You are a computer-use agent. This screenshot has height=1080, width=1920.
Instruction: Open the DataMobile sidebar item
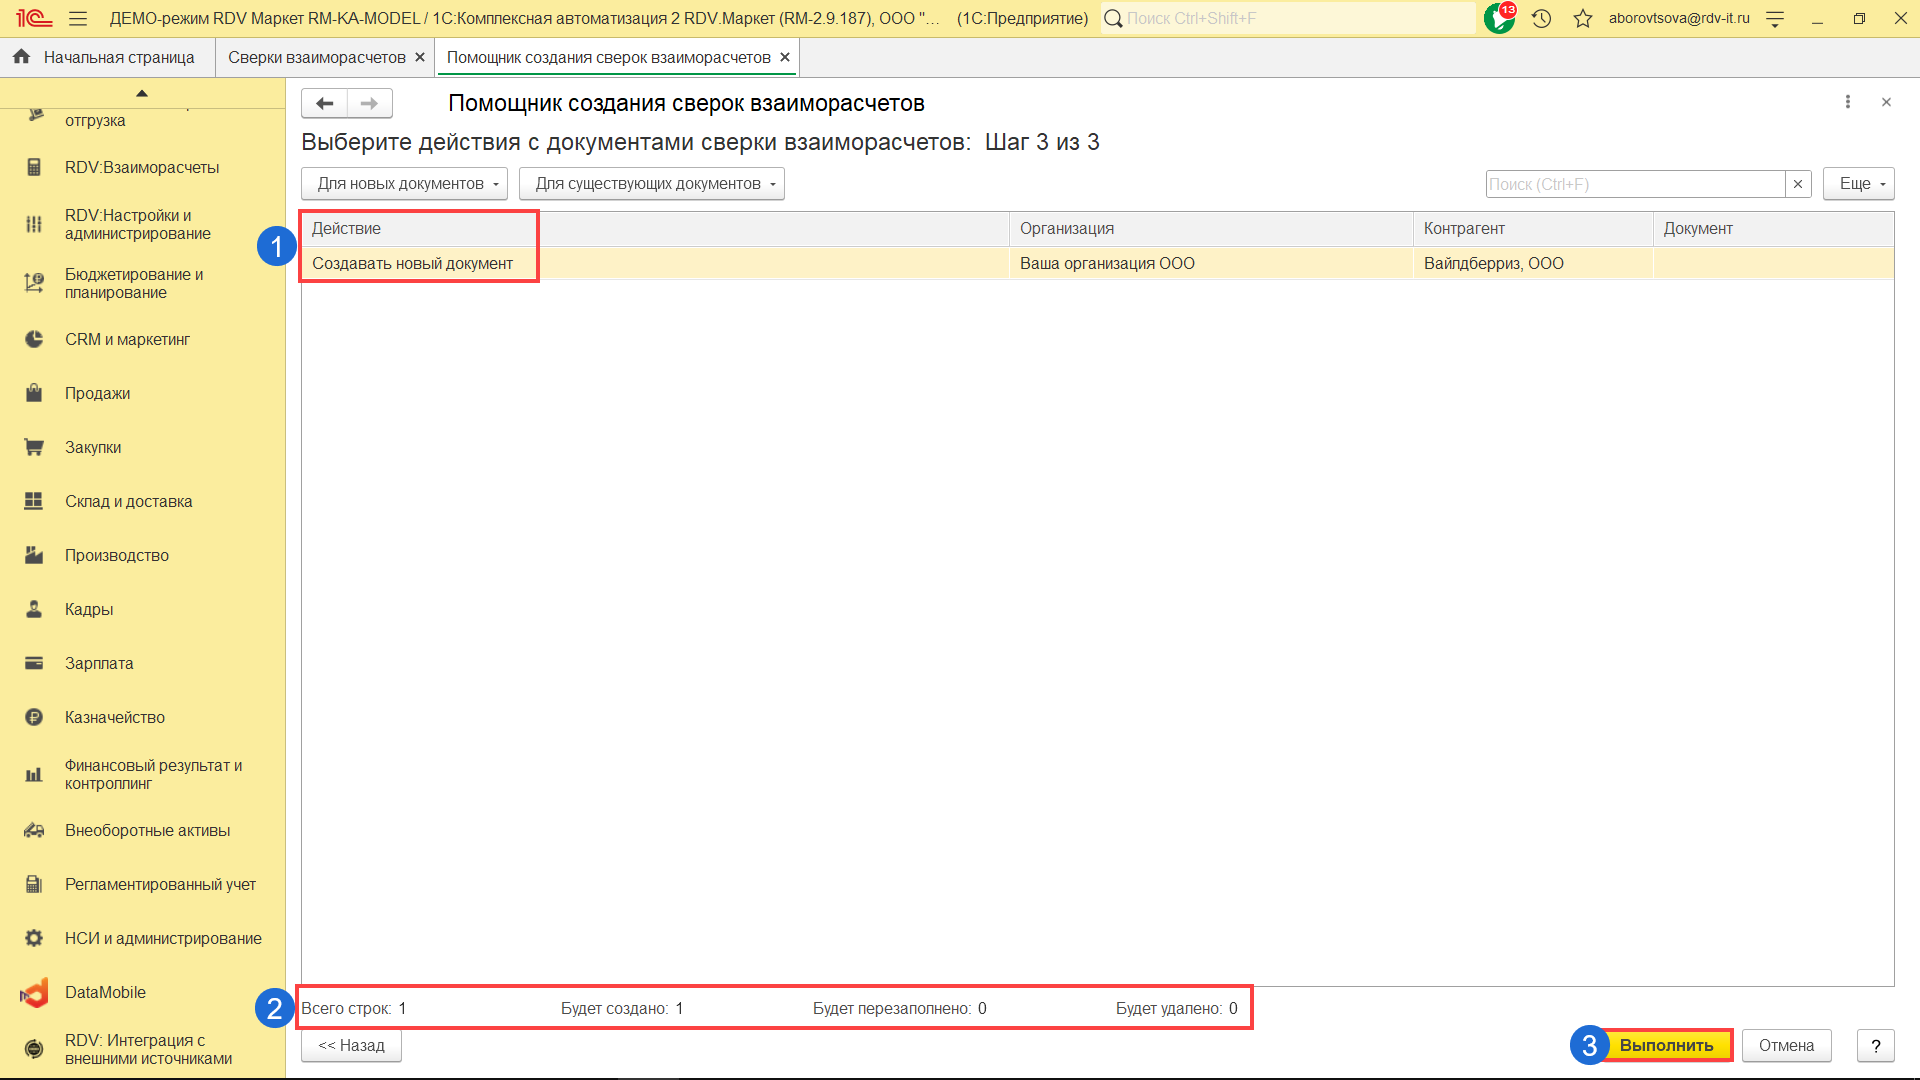pos(105,992)
